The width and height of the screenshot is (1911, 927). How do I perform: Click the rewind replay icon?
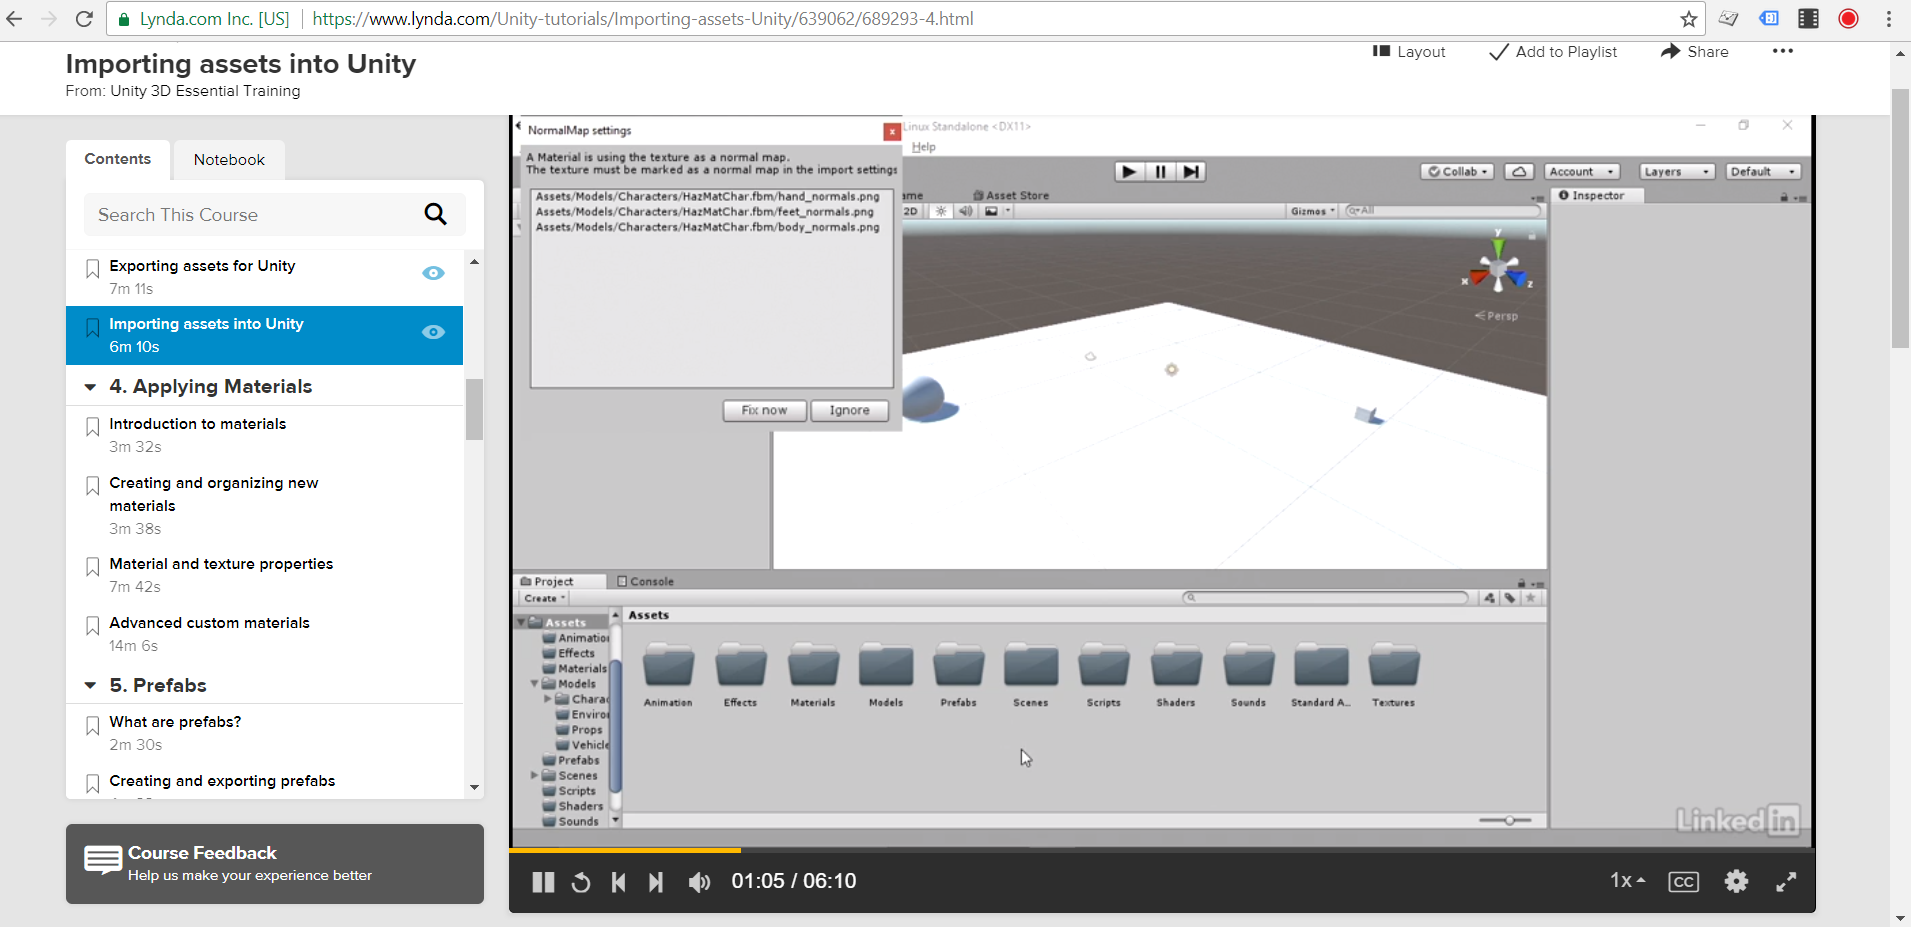coord(581,882)
